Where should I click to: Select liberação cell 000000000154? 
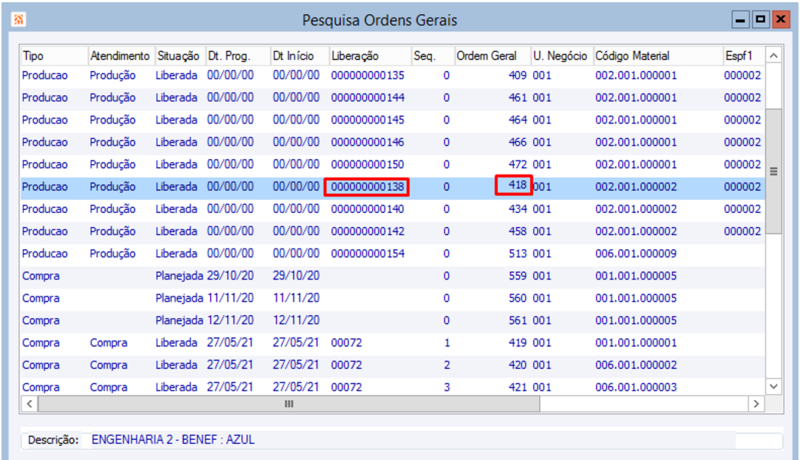(x=367, y=253)
